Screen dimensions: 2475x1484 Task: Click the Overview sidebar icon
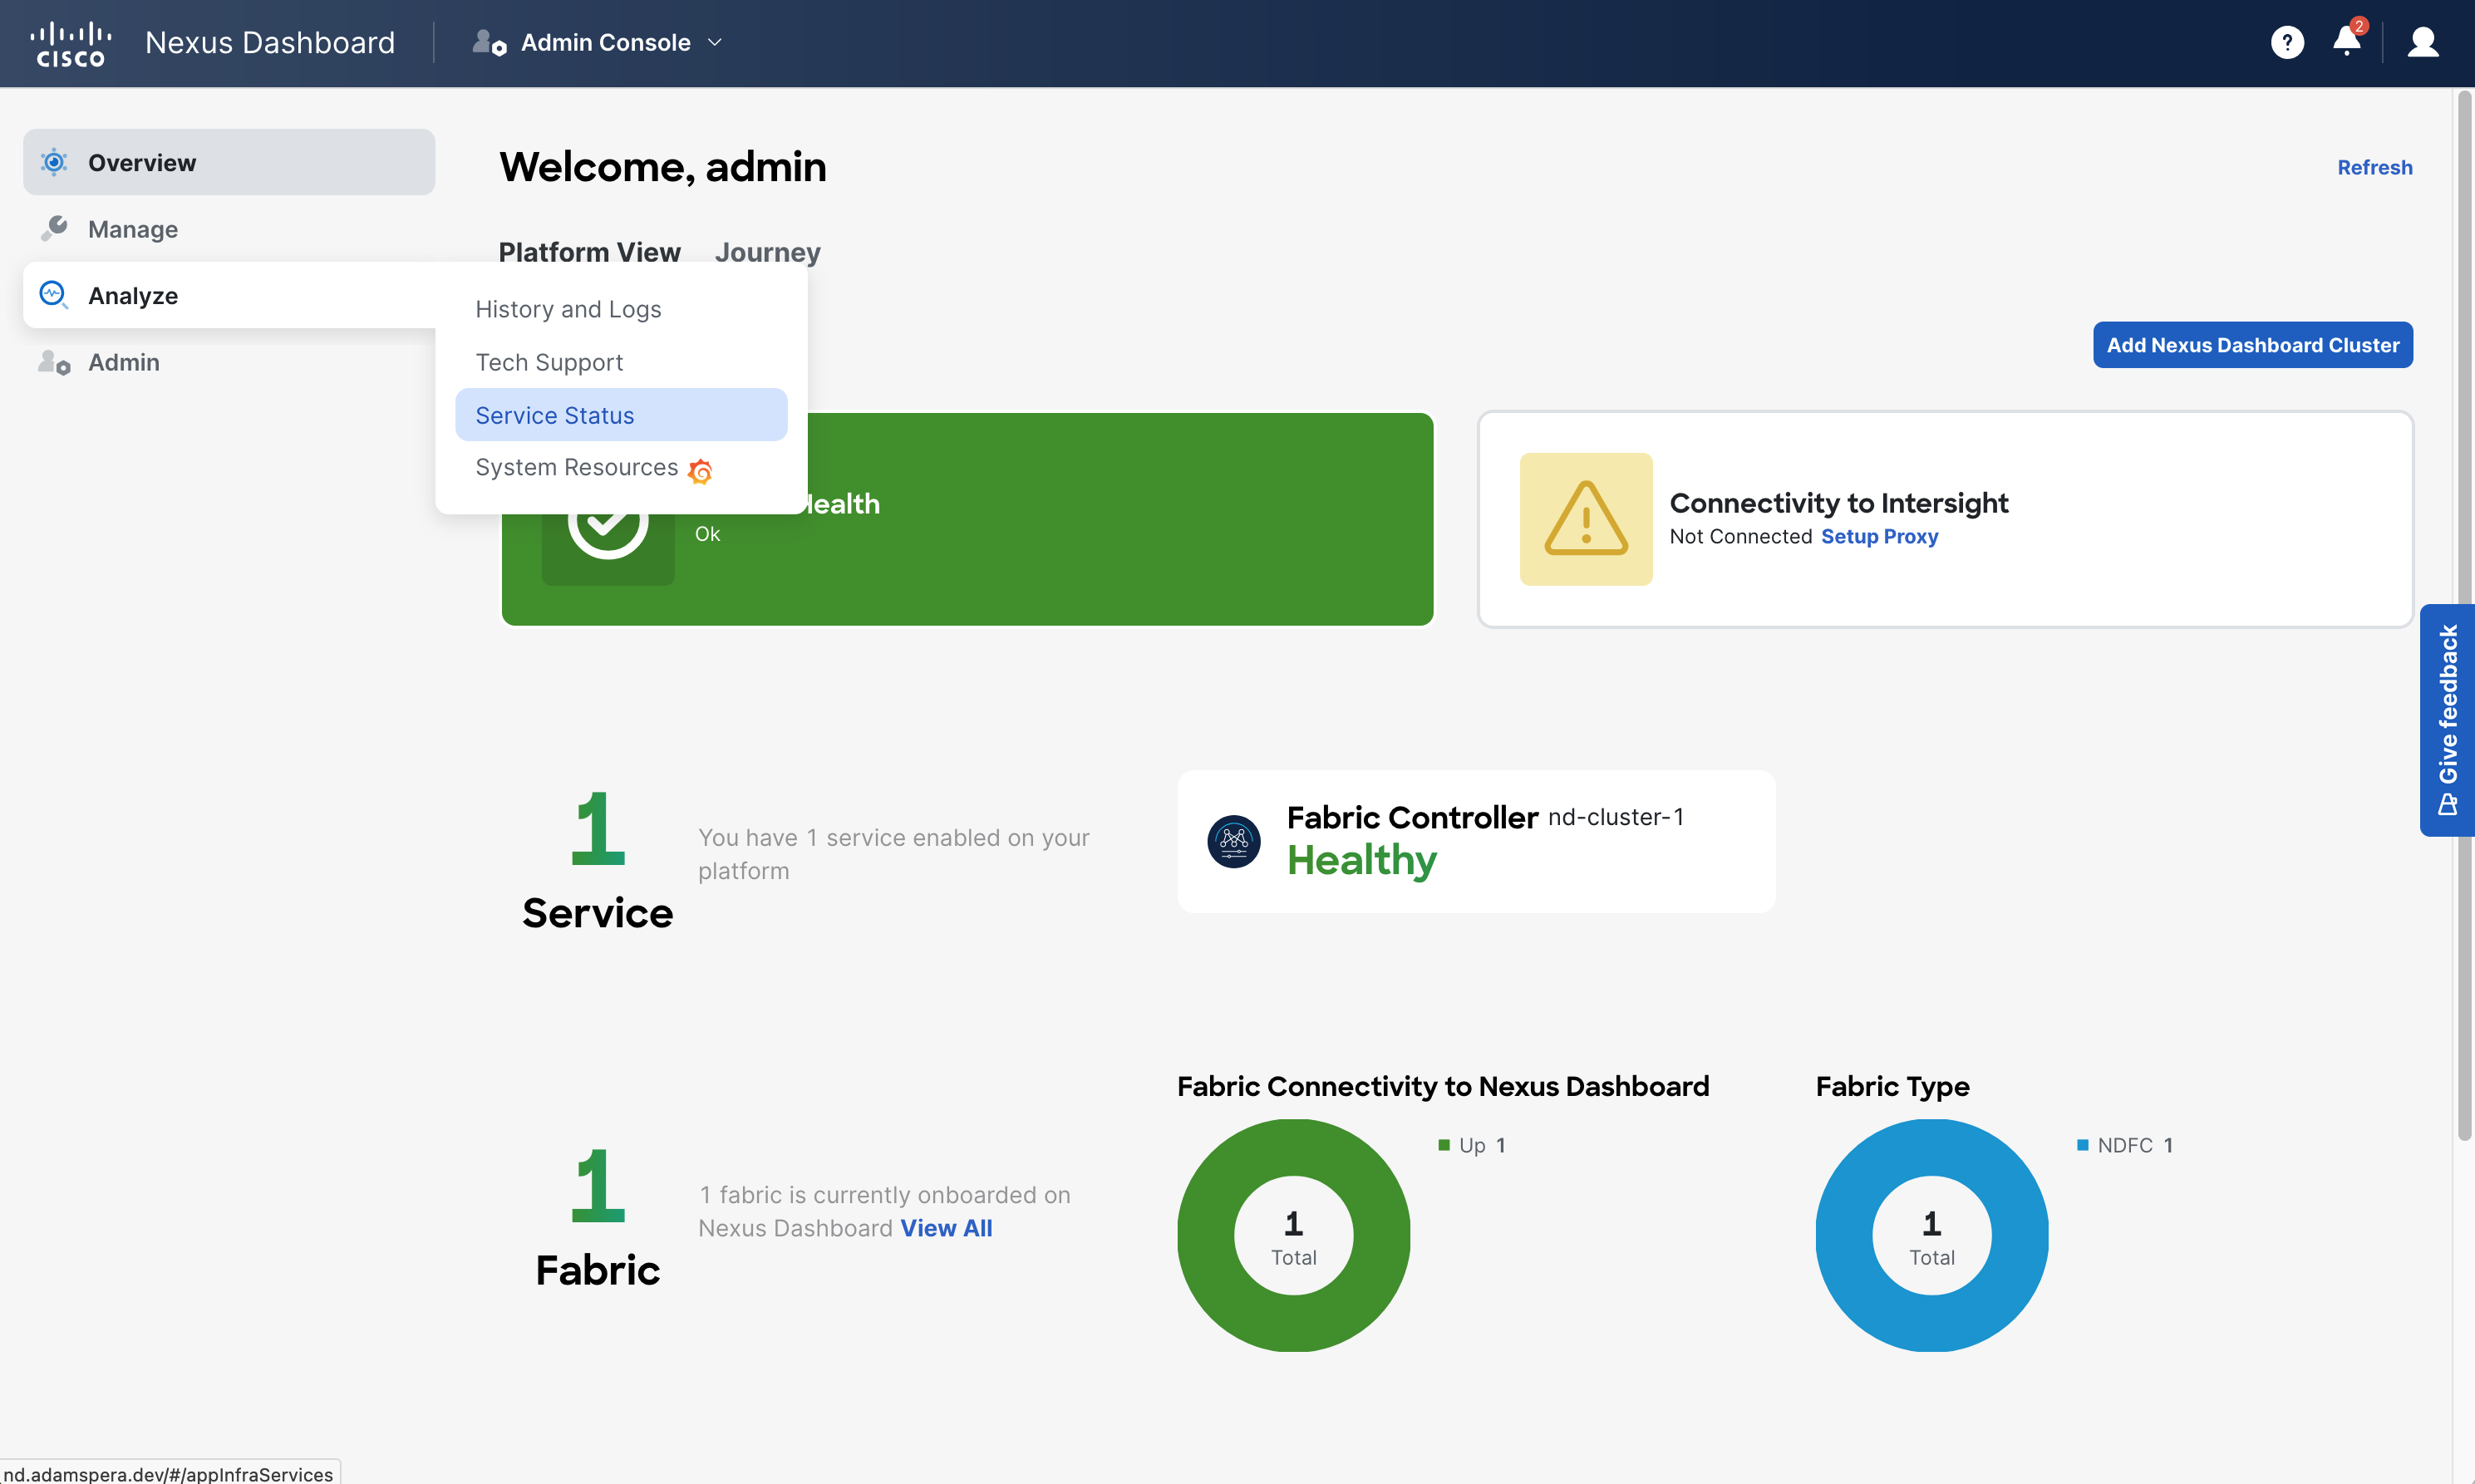54,162
